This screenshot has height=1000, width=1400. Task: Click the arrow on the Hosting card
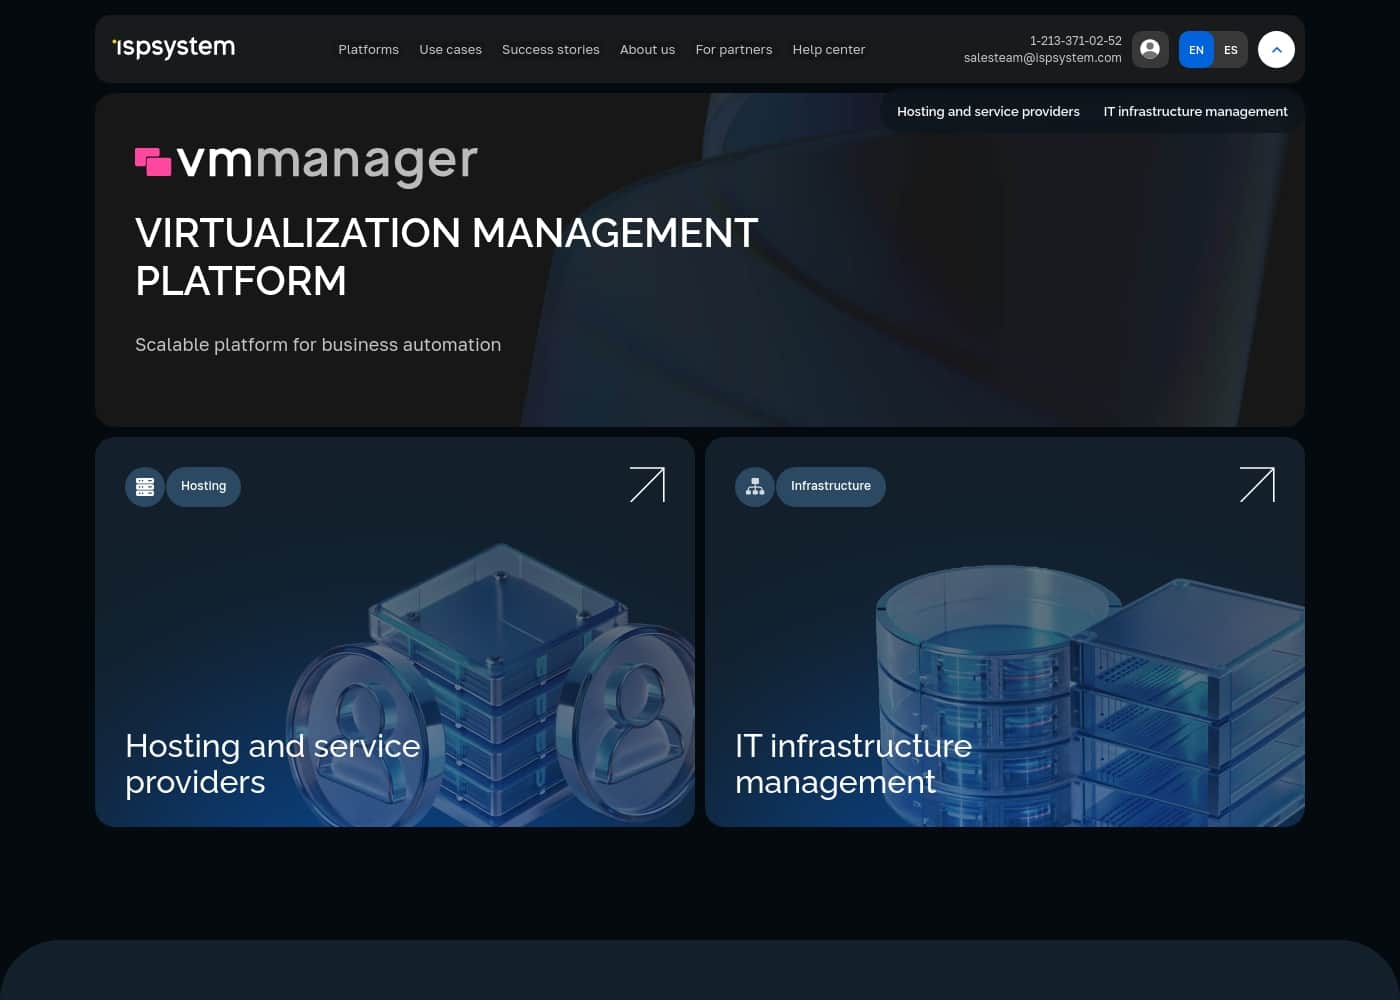coord(647,485)
